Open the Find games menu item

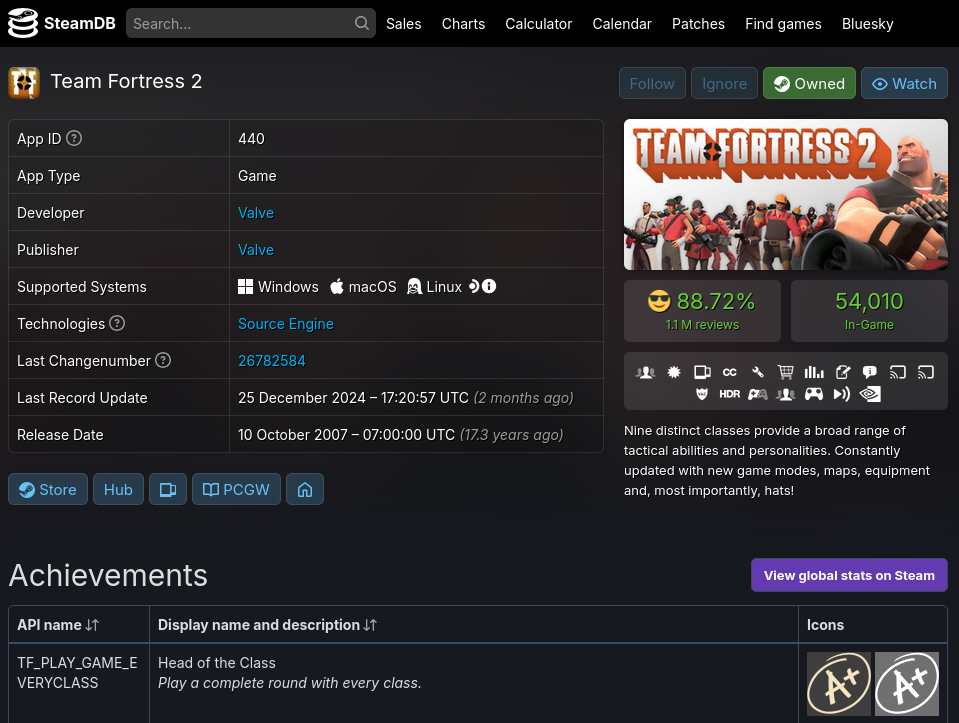click(783, 24)
